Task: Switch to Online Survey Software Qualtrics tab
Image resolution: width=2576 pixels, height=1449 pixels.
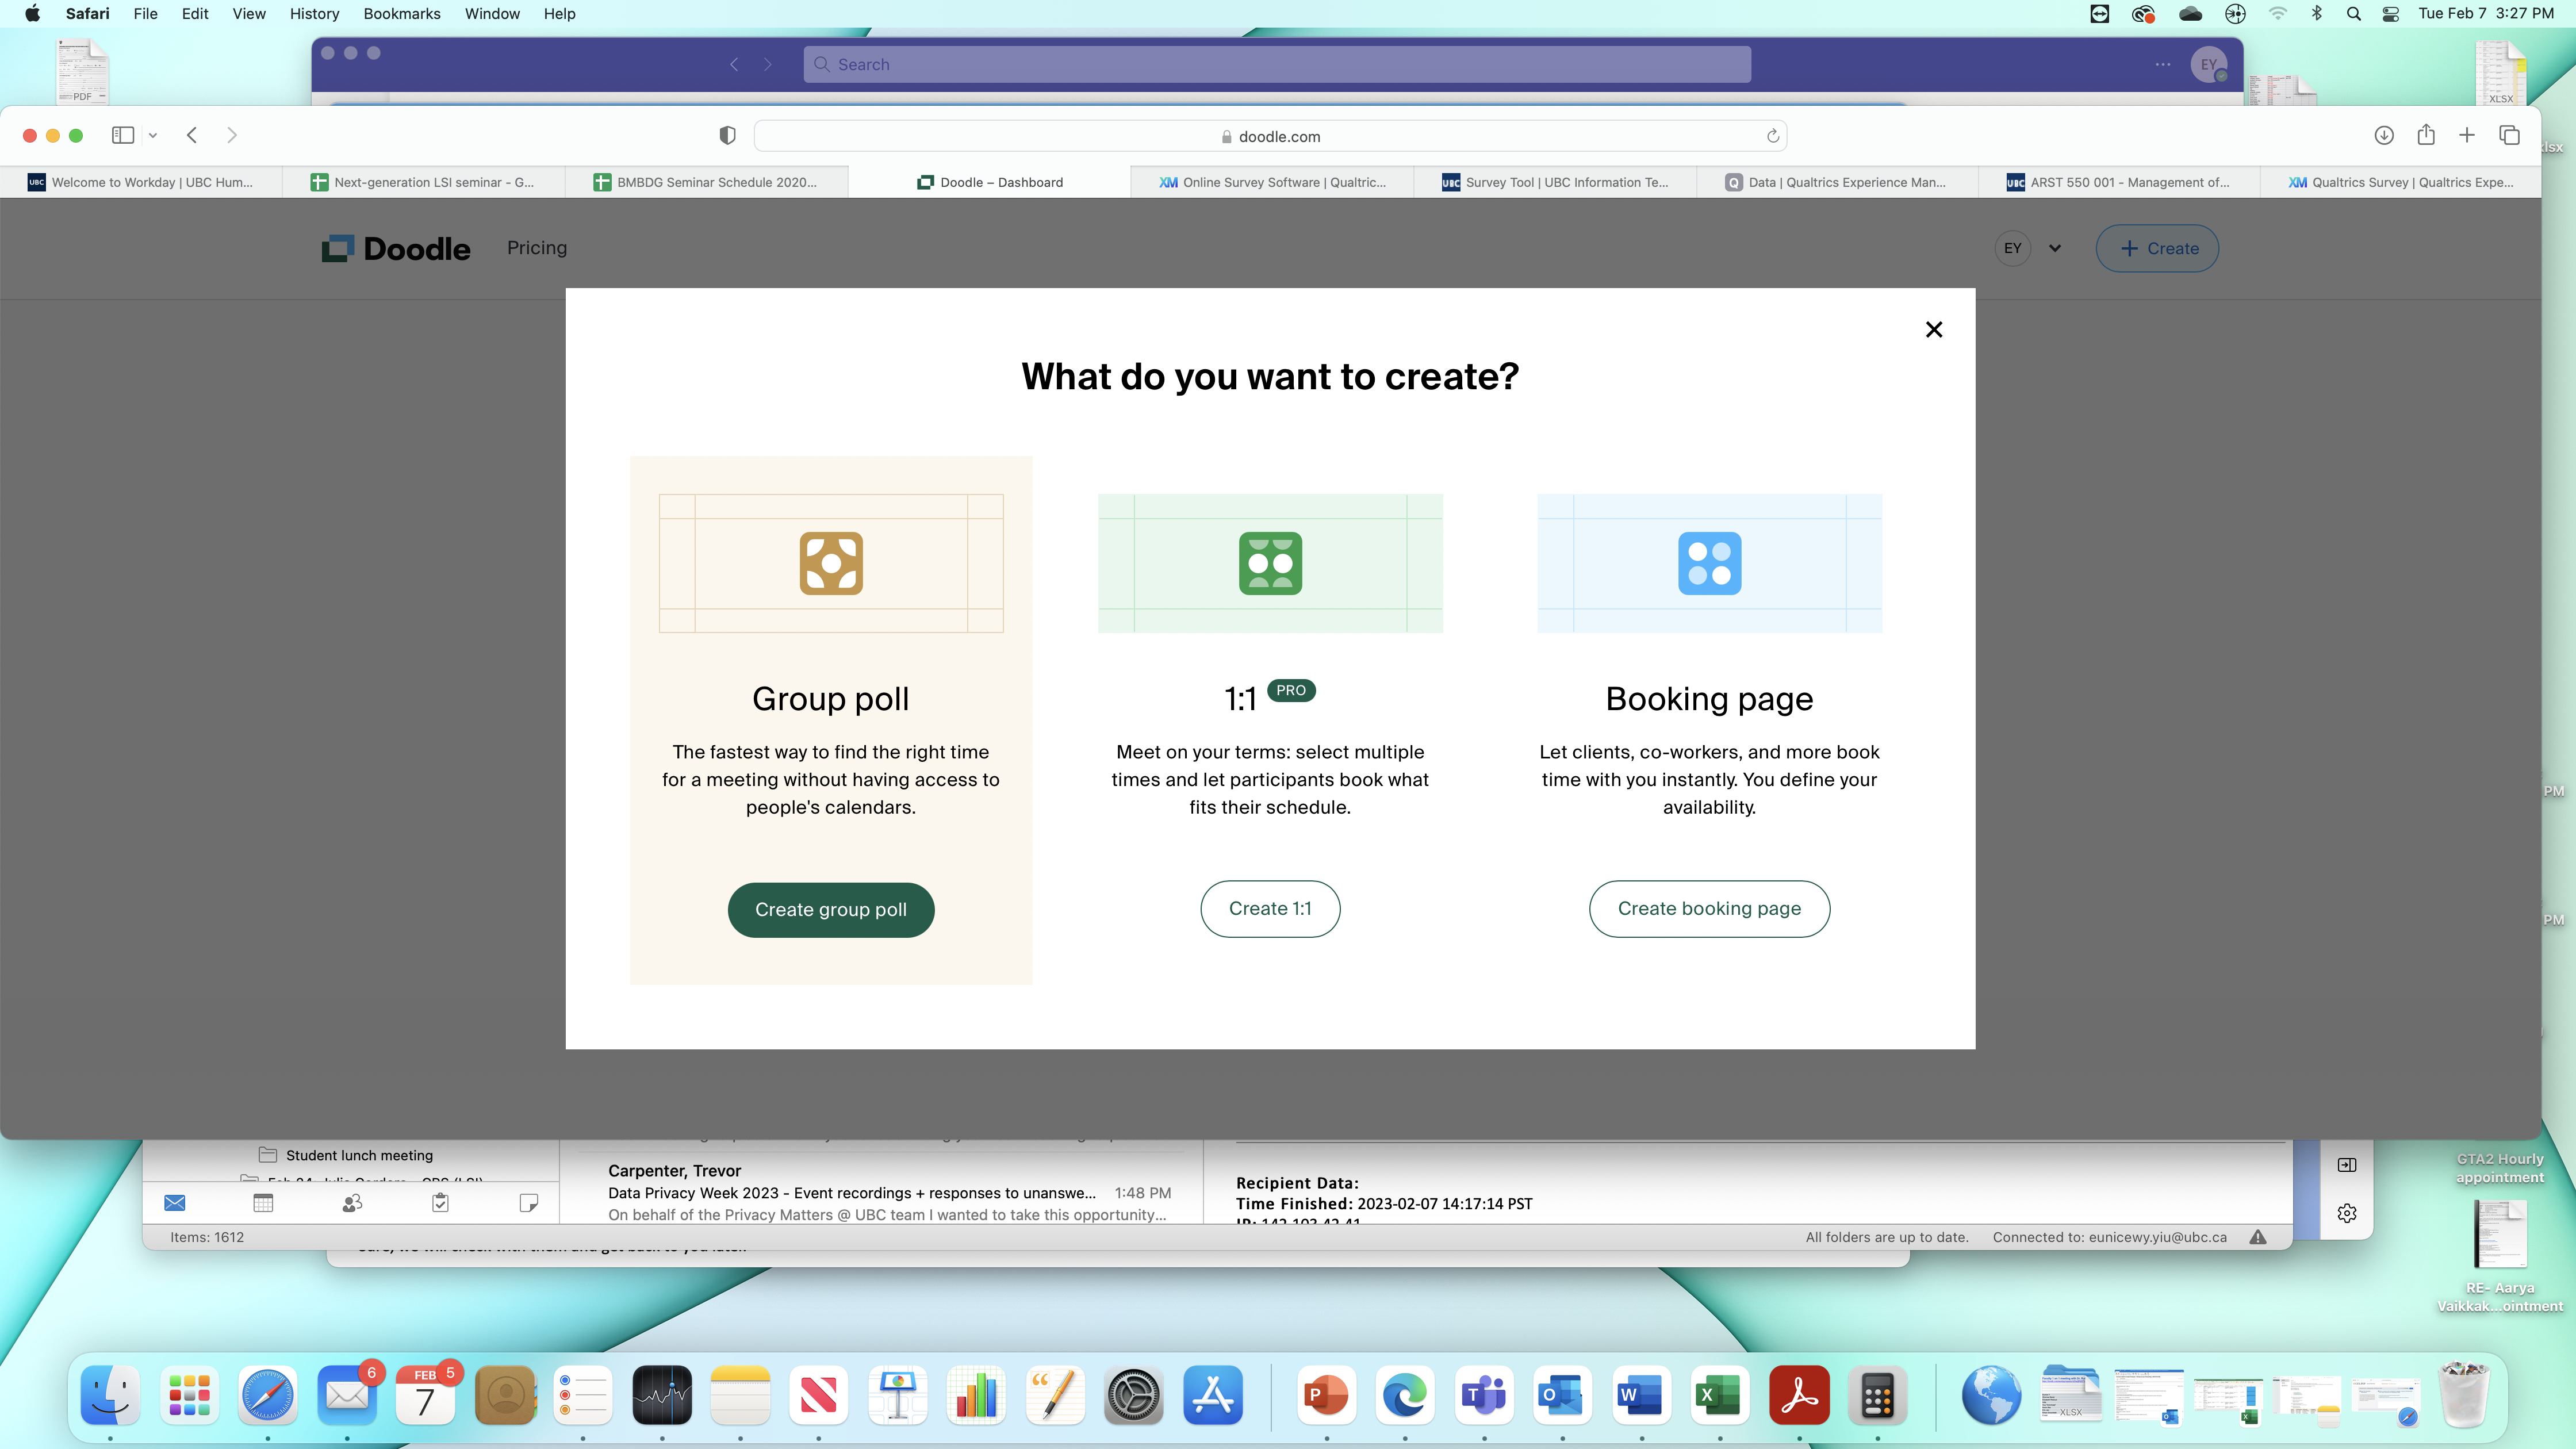Action: pos(1272,182)
